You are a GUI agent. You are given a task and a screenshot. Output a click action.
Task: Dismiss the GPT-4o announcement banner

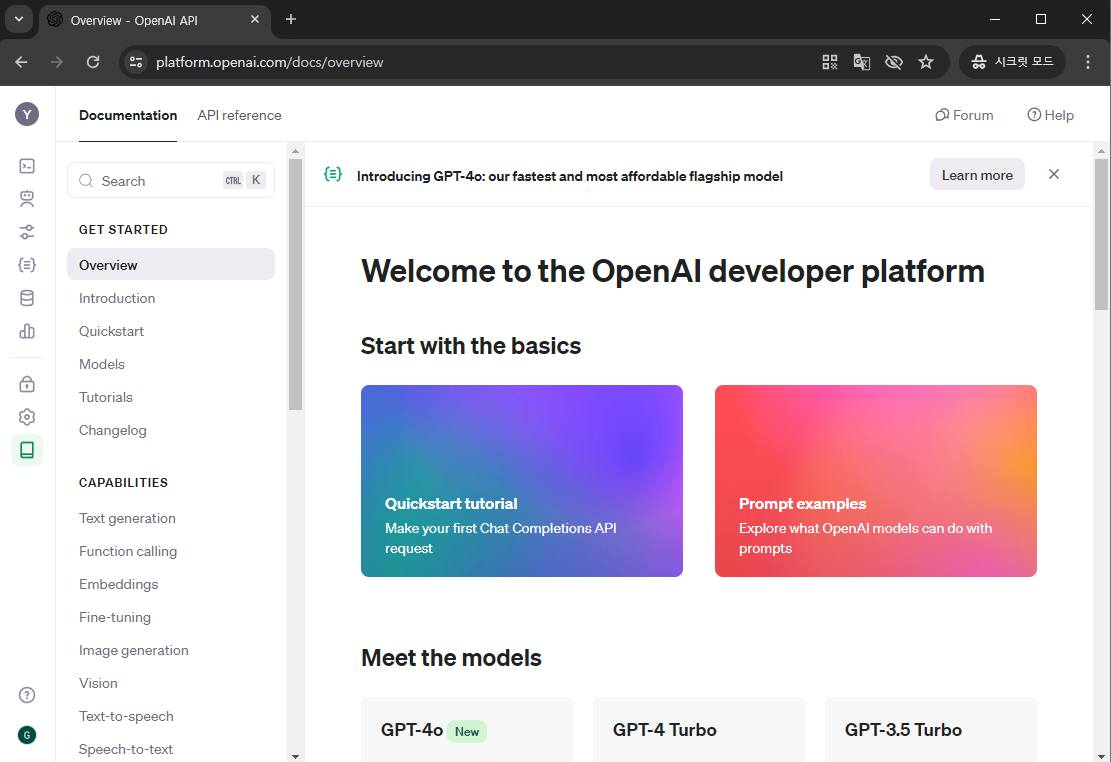point(1054,174)
